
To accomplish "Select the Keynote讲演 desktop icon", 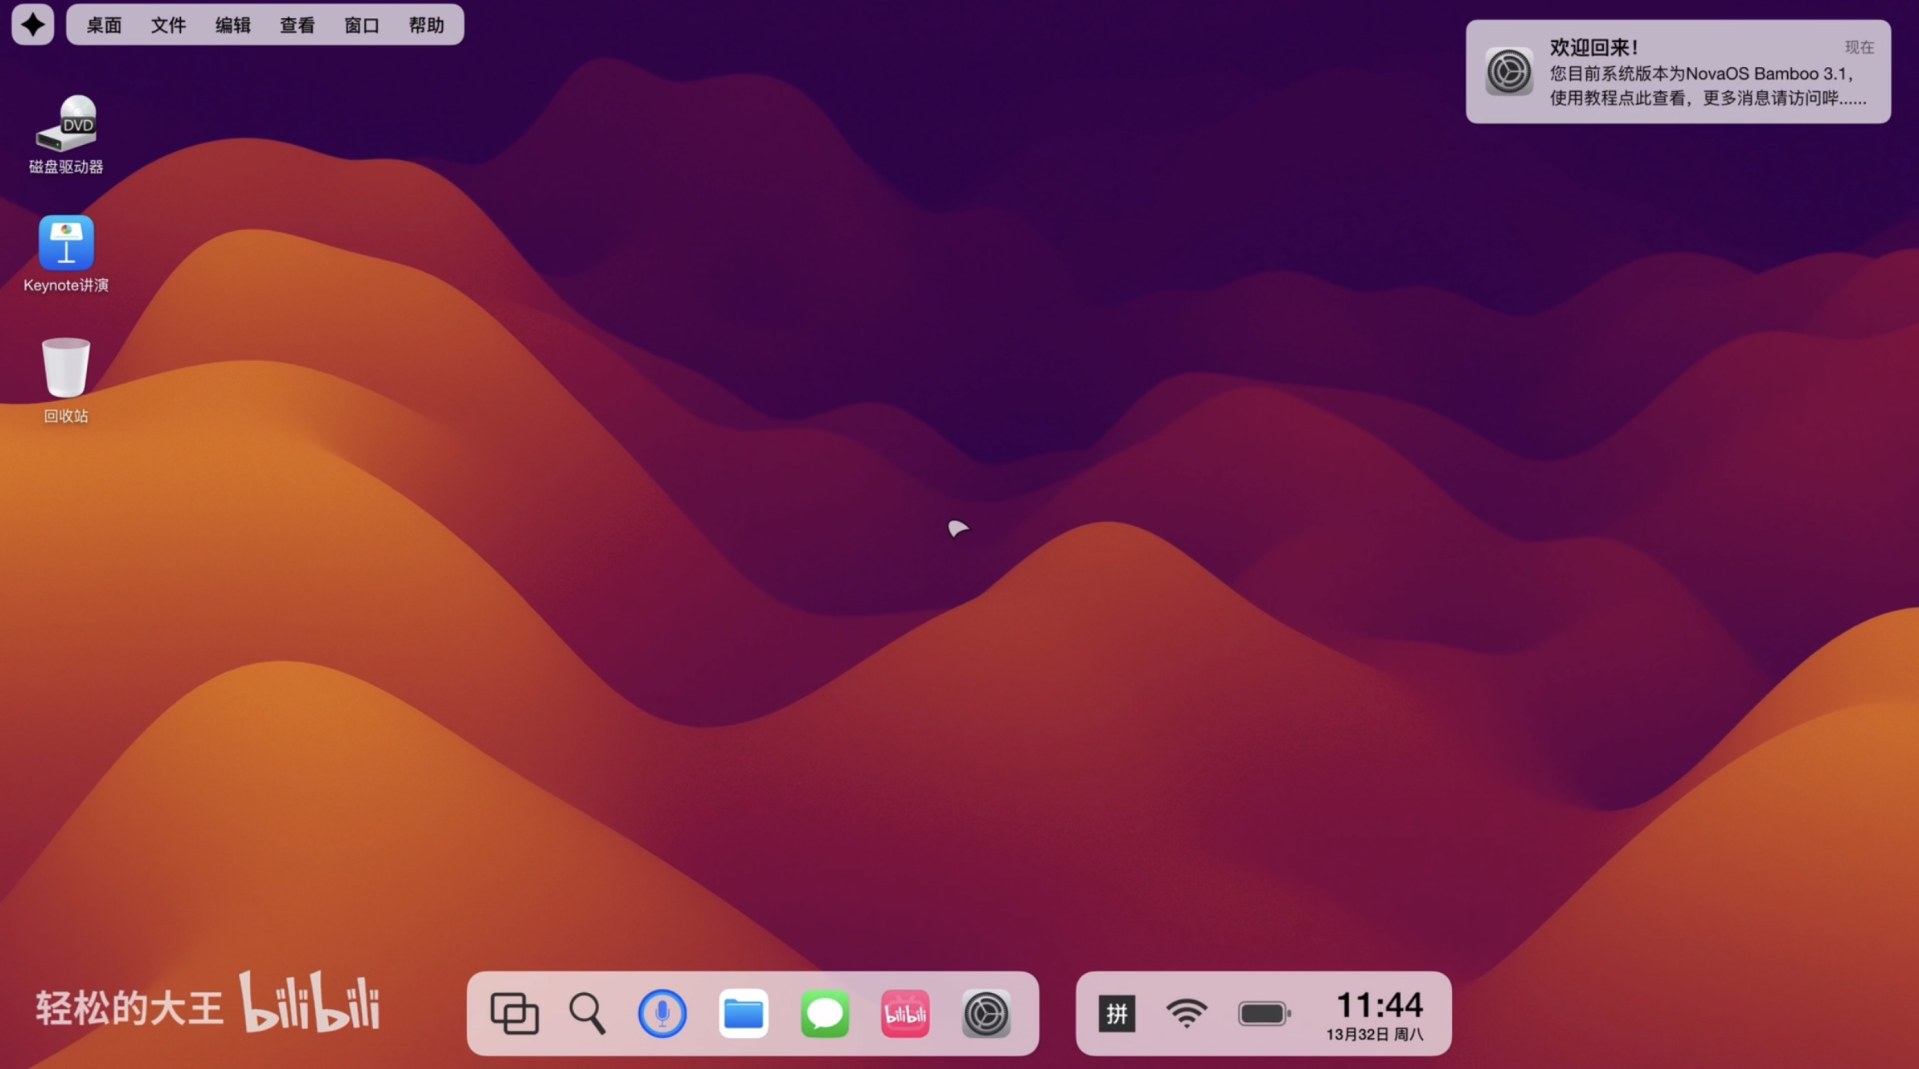I will pos(66,254).
